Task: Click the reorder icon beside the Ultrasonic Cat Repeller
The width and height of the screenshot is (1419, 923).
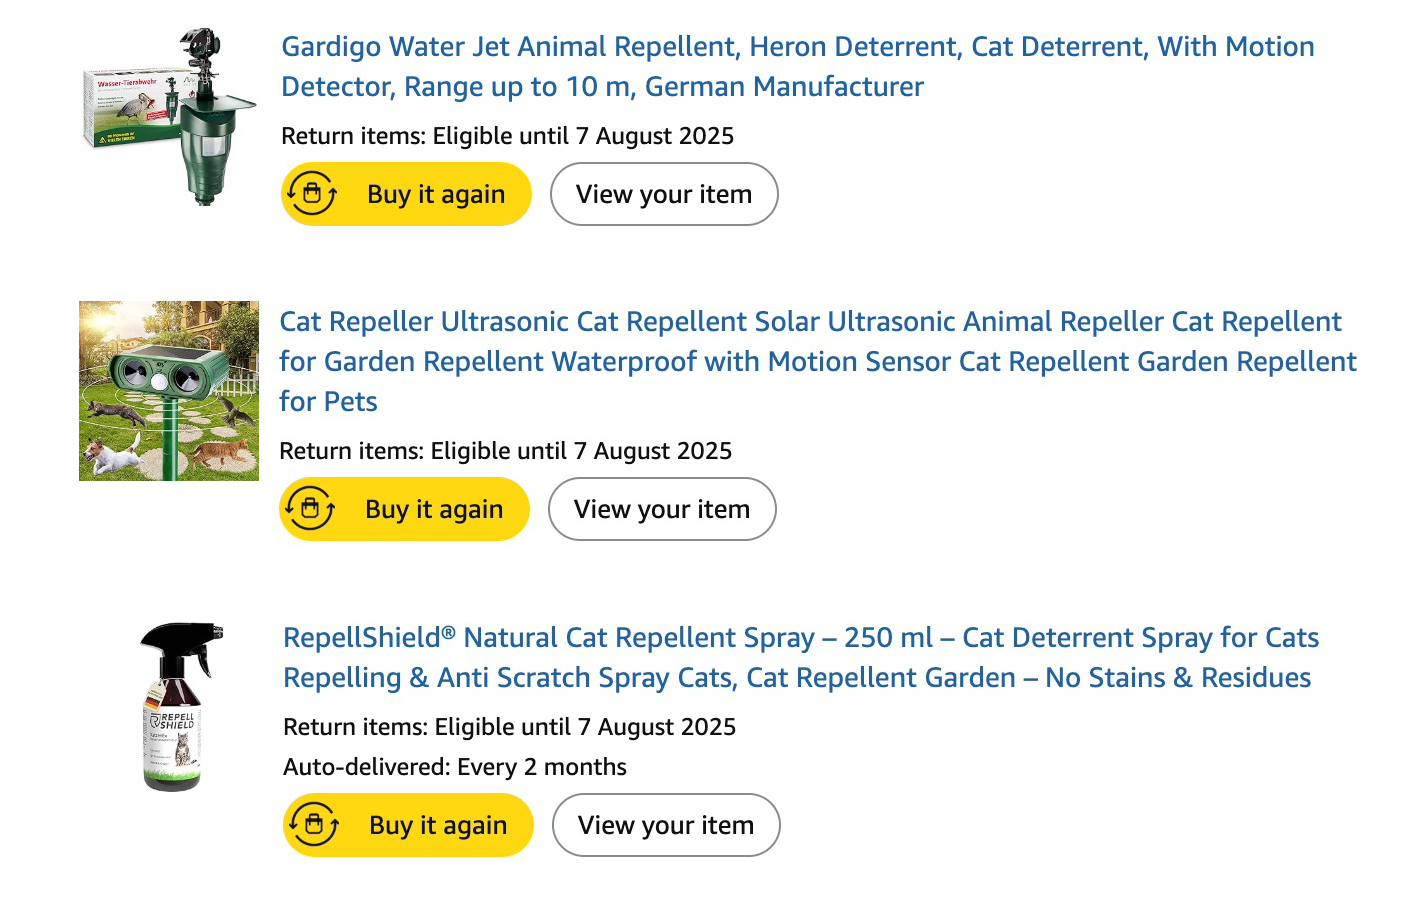Action: 310,509
